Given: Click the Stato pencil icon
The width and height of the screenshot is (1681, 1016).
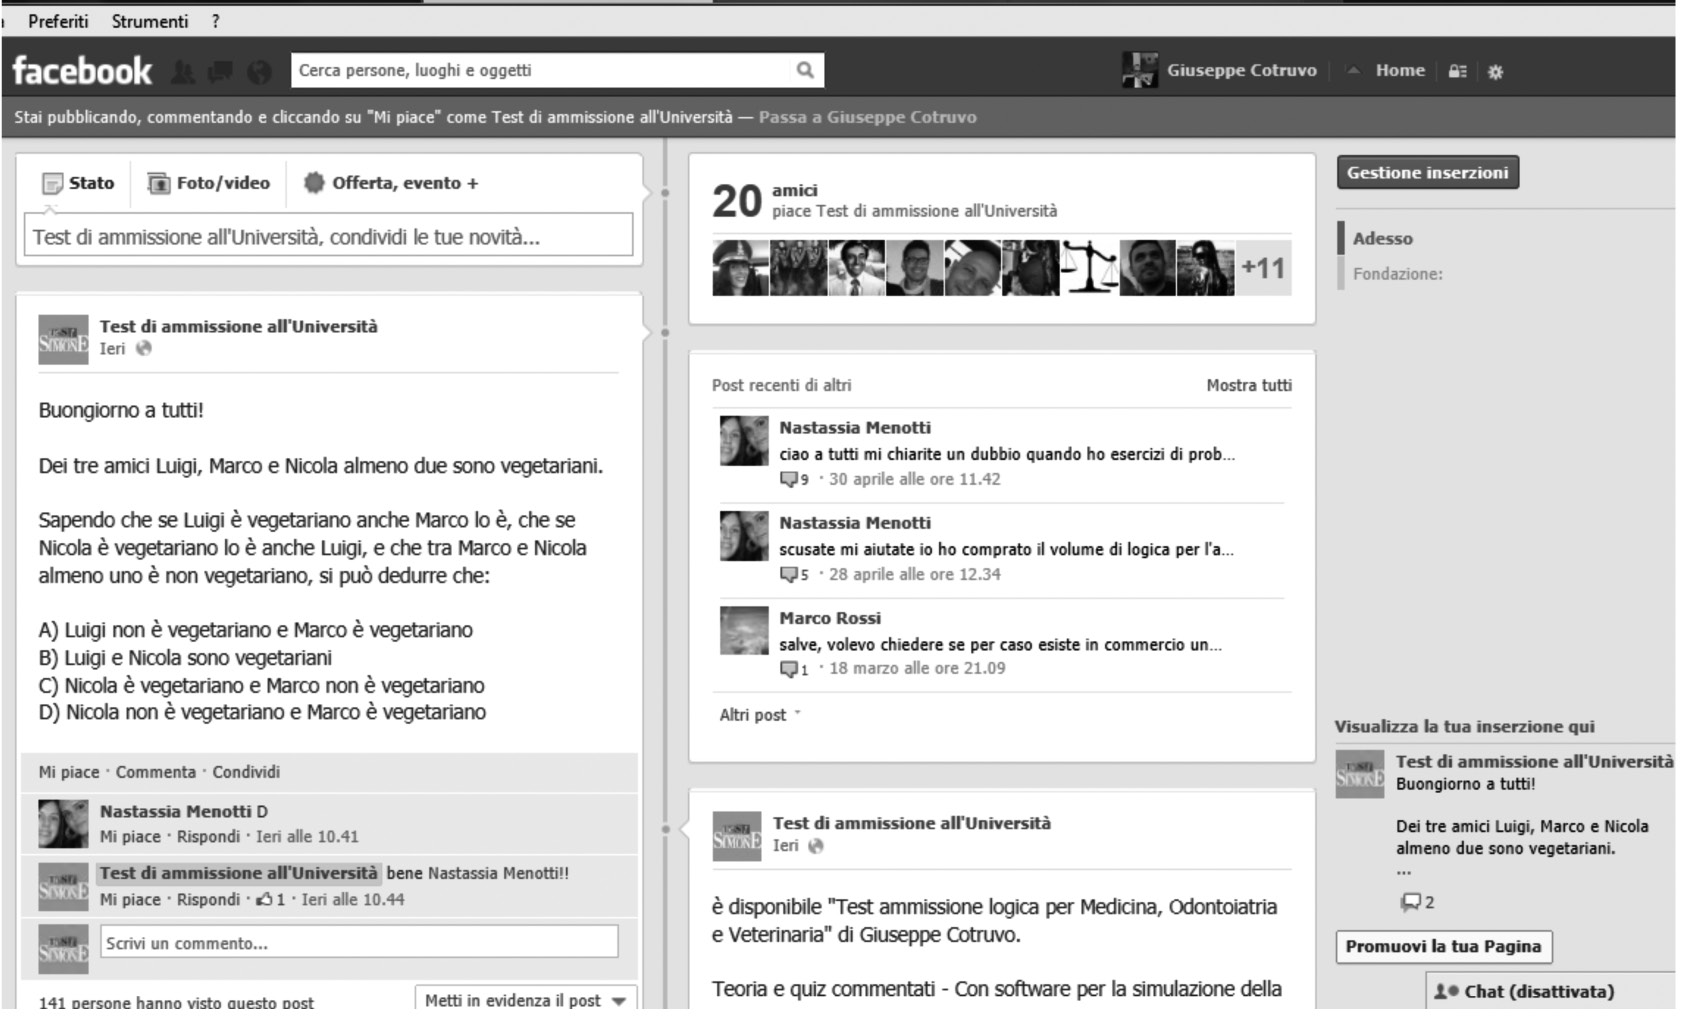Looking at the screenshot, I should 52,184.
